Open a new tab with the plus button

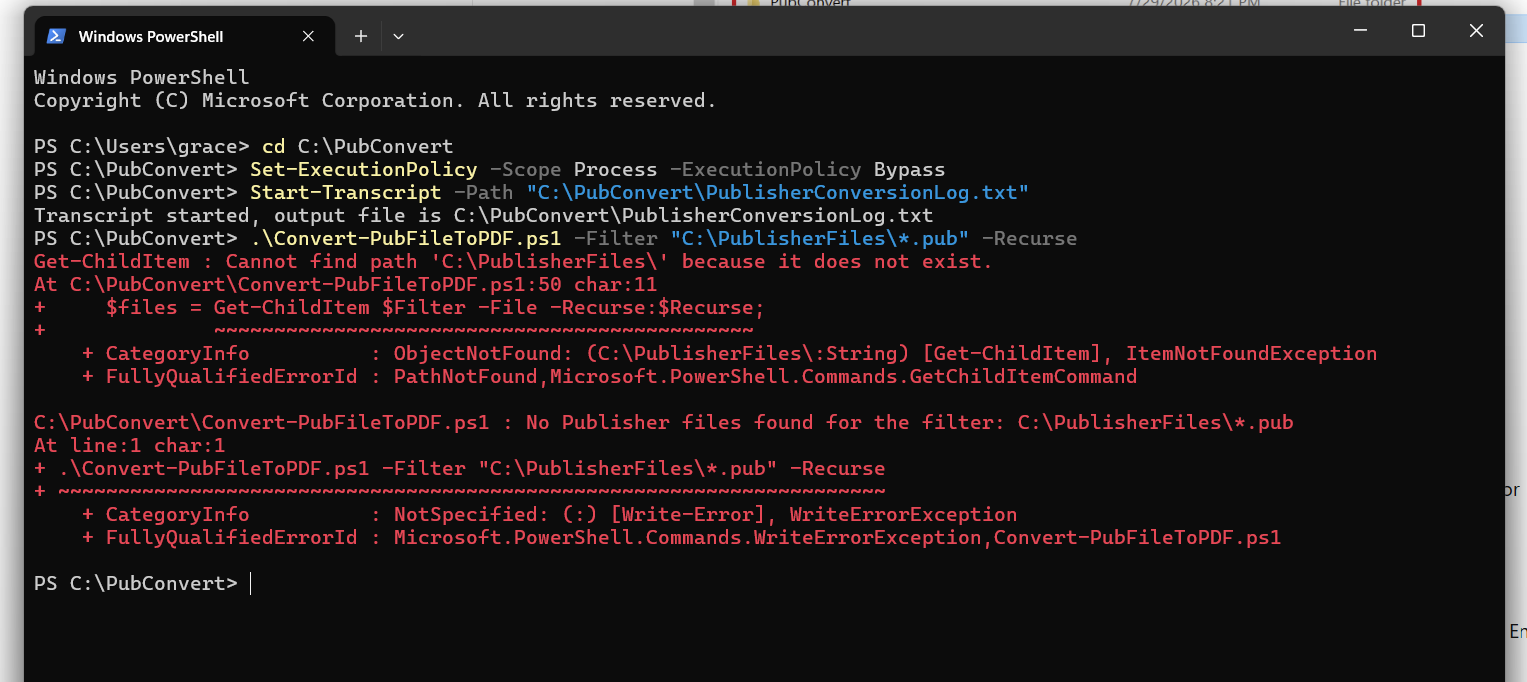pyautogui.click(x=361, y=36)
